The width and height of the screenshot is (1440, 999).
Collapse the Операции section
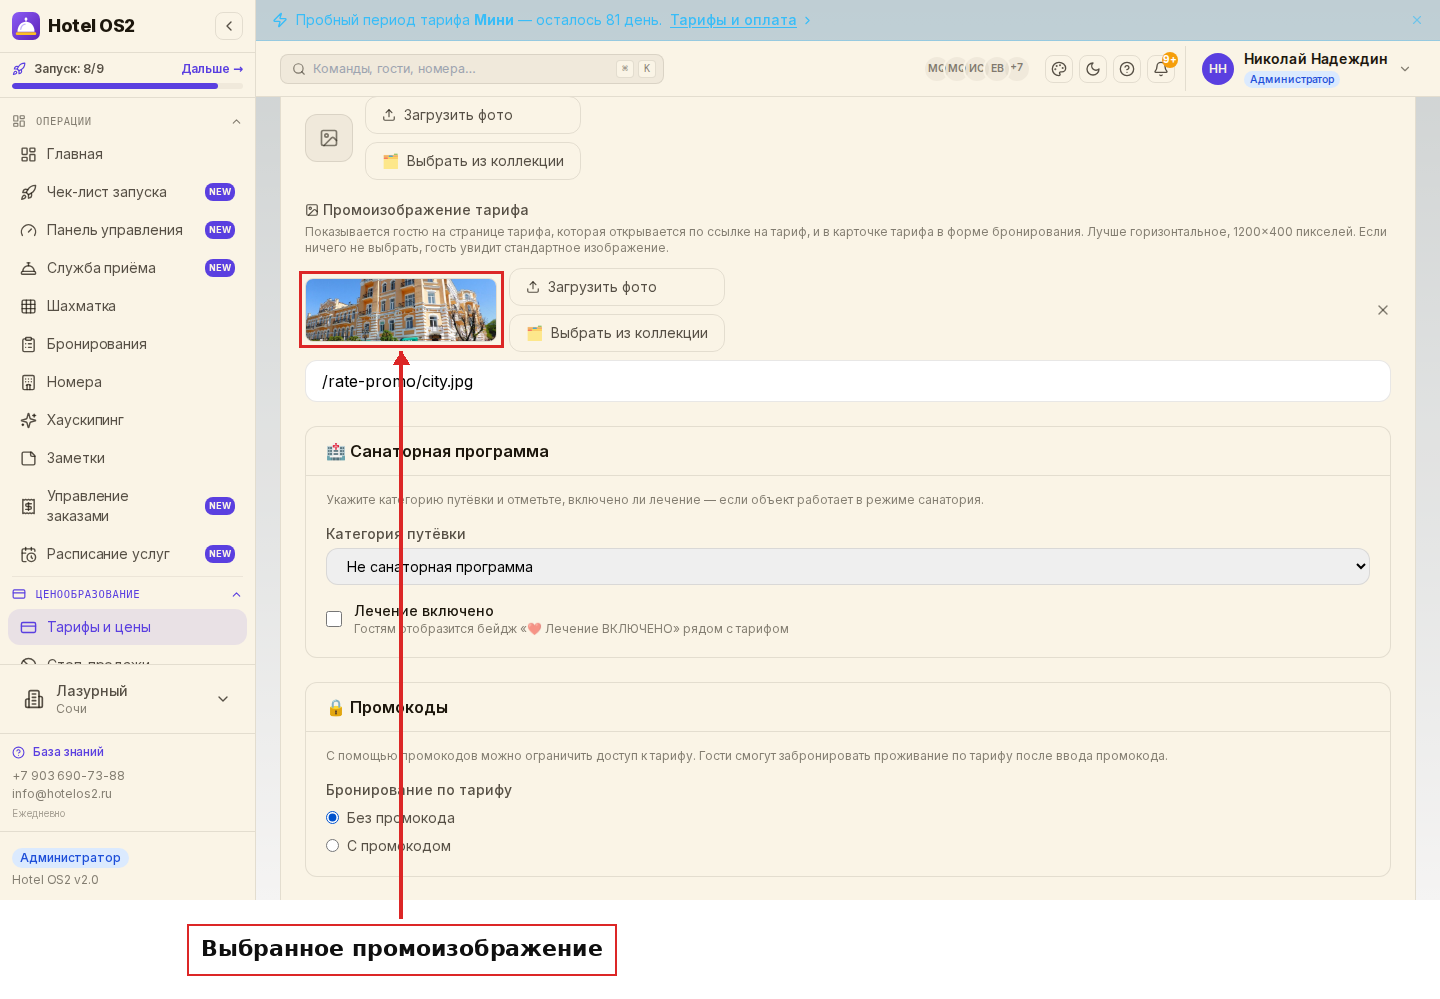point(236,121)
